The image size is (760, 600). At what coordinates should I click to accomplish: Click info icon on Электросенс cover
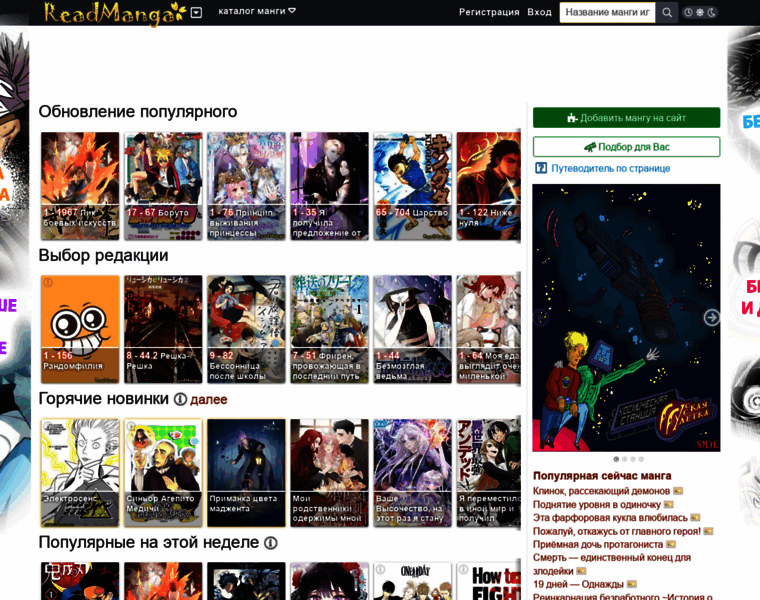[48, 426]
